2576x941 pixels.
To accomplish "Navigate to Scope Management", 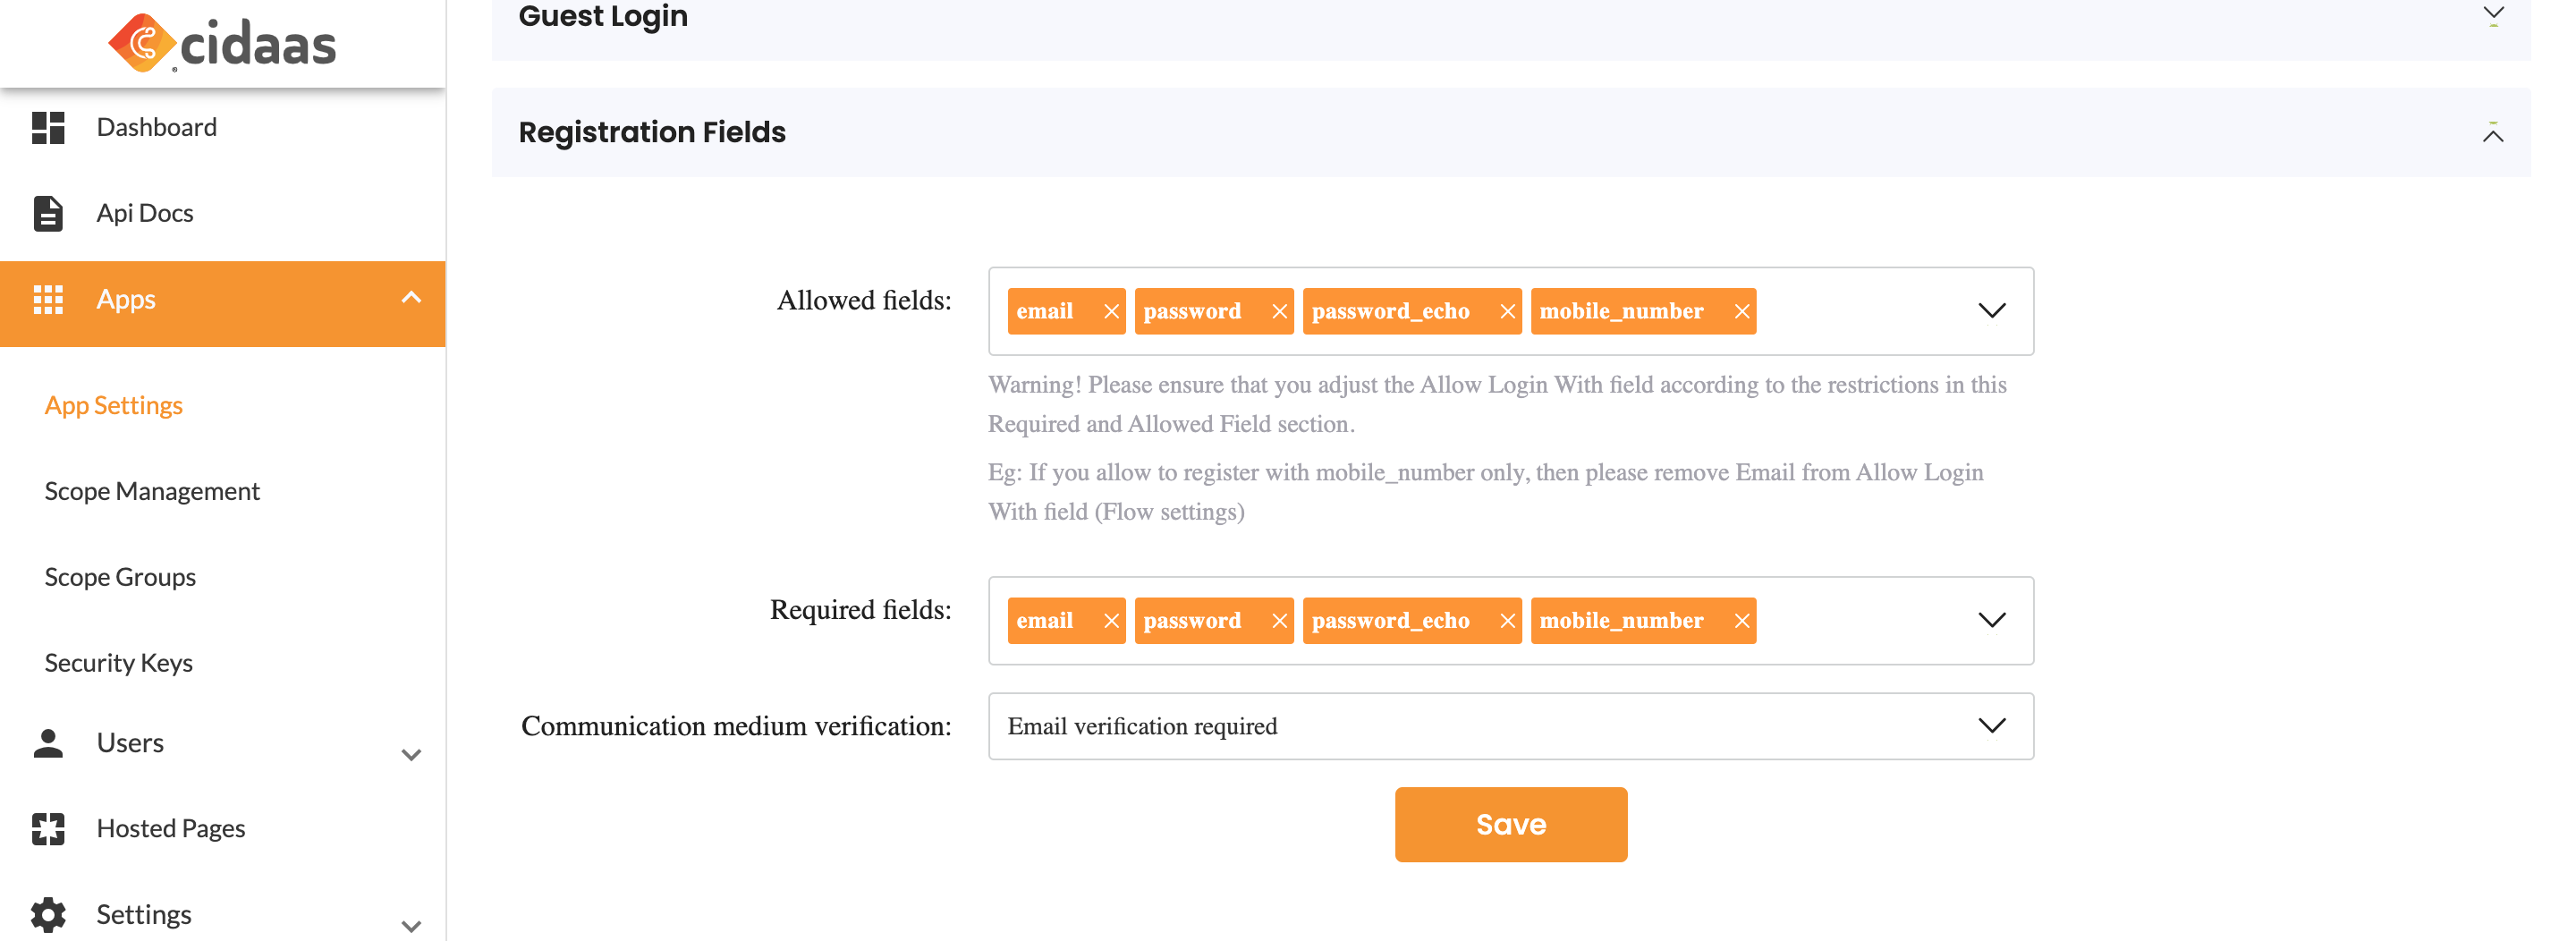I will pyautogui.click(x=152, y=491).
